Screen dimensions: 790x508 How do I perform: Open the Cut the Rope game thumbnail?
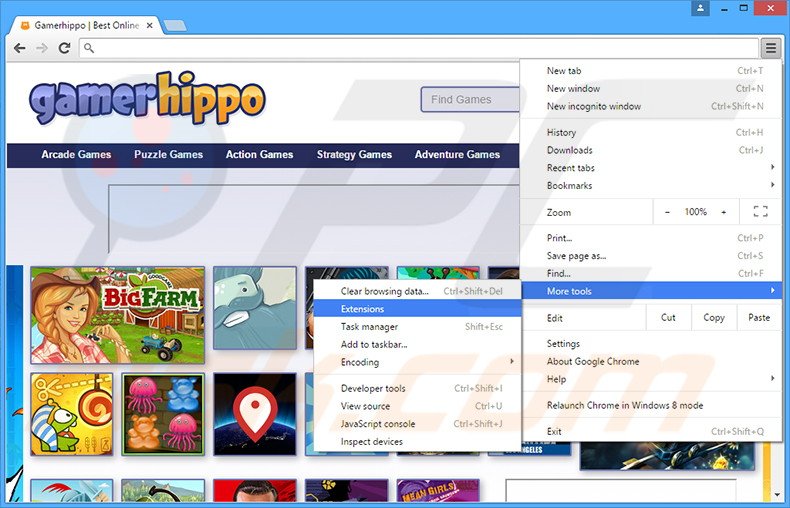click(x=72, y=414)
